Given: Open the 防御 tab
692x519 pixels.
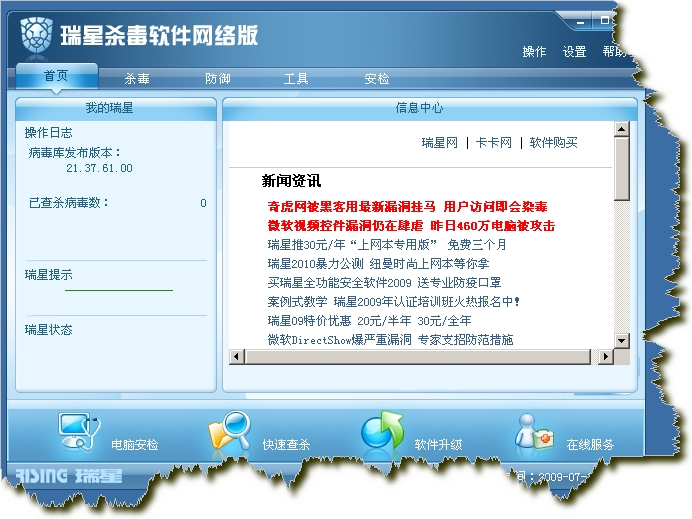Looking at the screenshot, I should coord(218,79).
